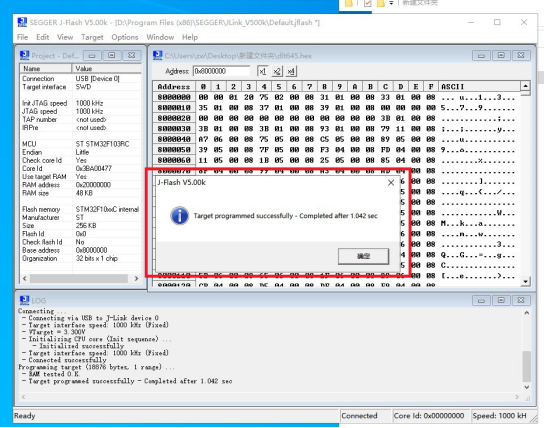Click the Value column header
The image size is (544, 428).
[x=107, y=69]
